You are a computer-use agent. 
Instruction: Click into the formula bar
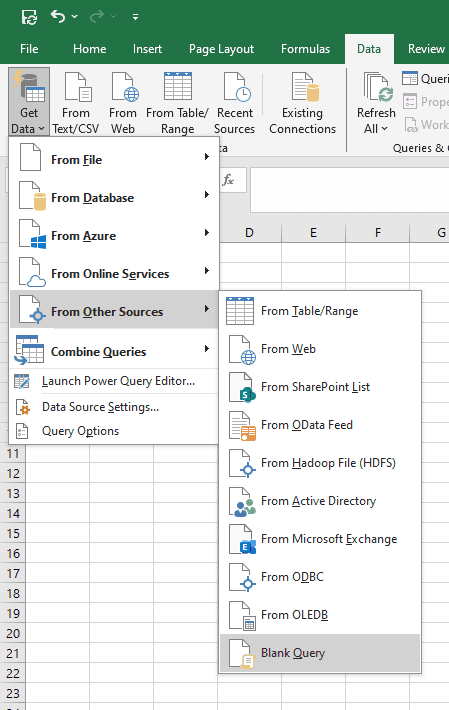349,190
